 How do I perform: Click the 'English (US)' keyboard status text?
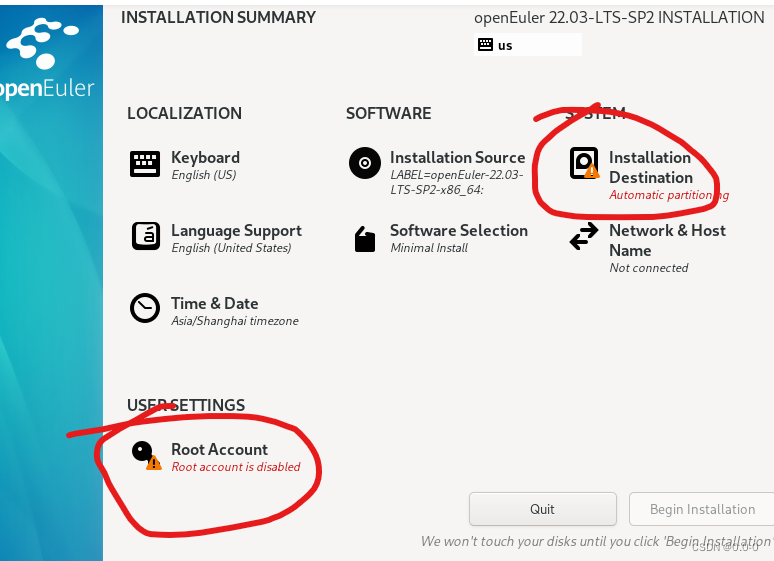tap(204, 175)
